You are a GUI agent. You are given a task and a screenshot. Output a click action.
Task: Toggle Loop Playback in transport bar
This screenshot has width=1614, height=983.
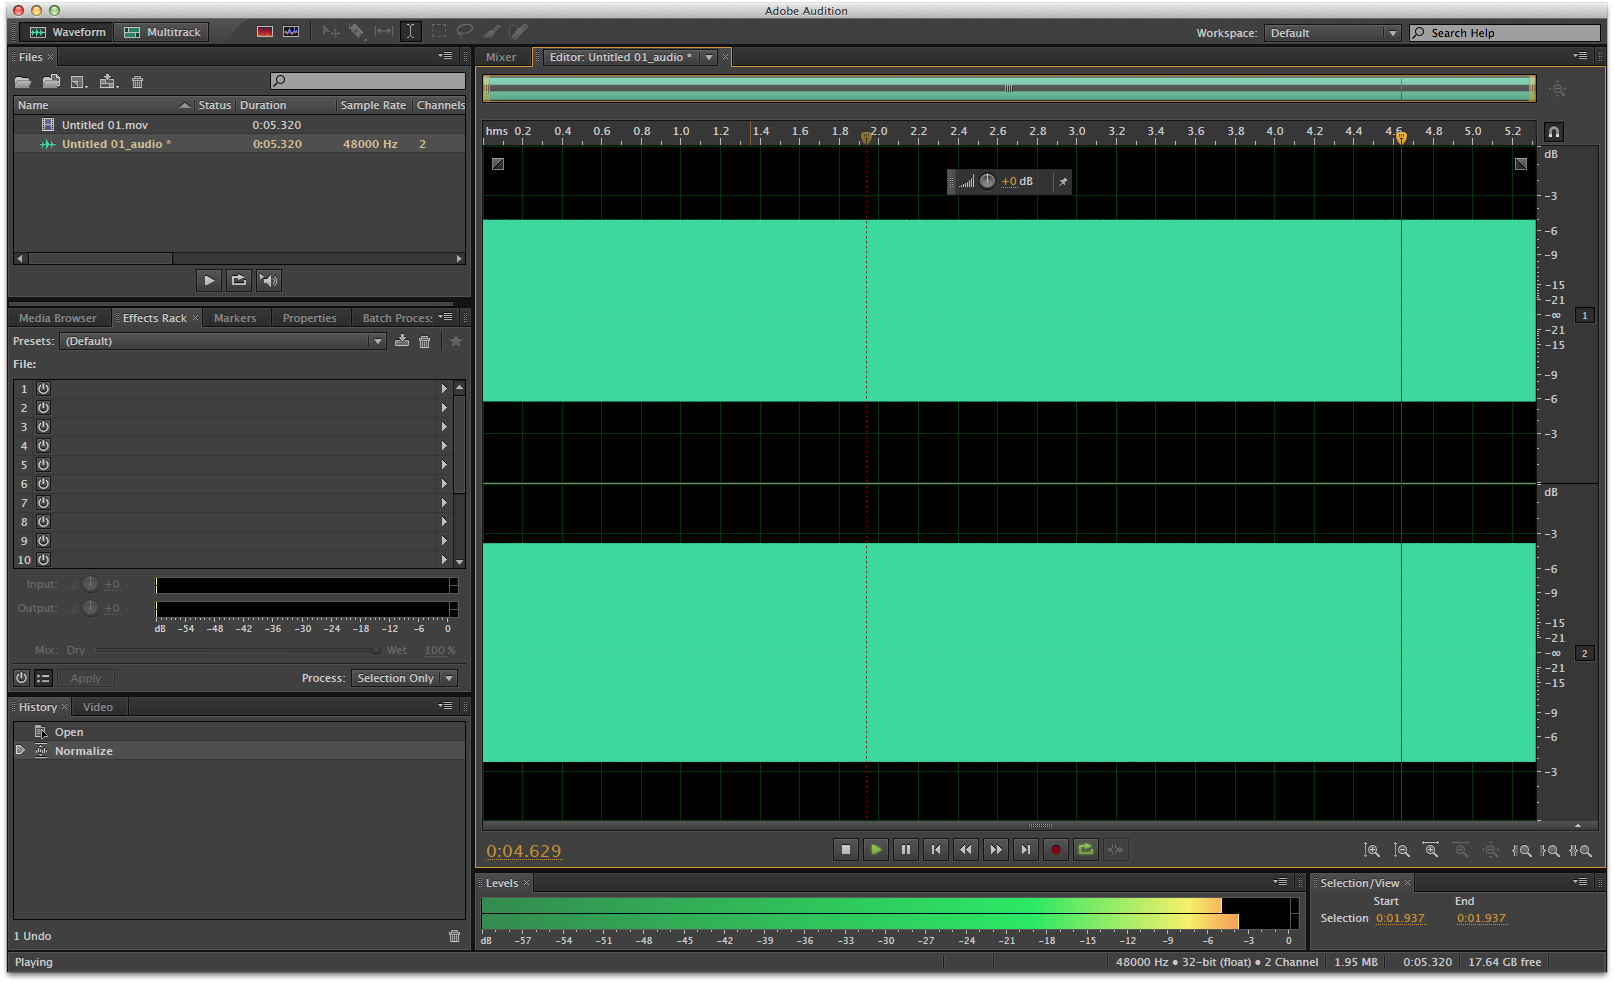click(x=1086, y=850)
